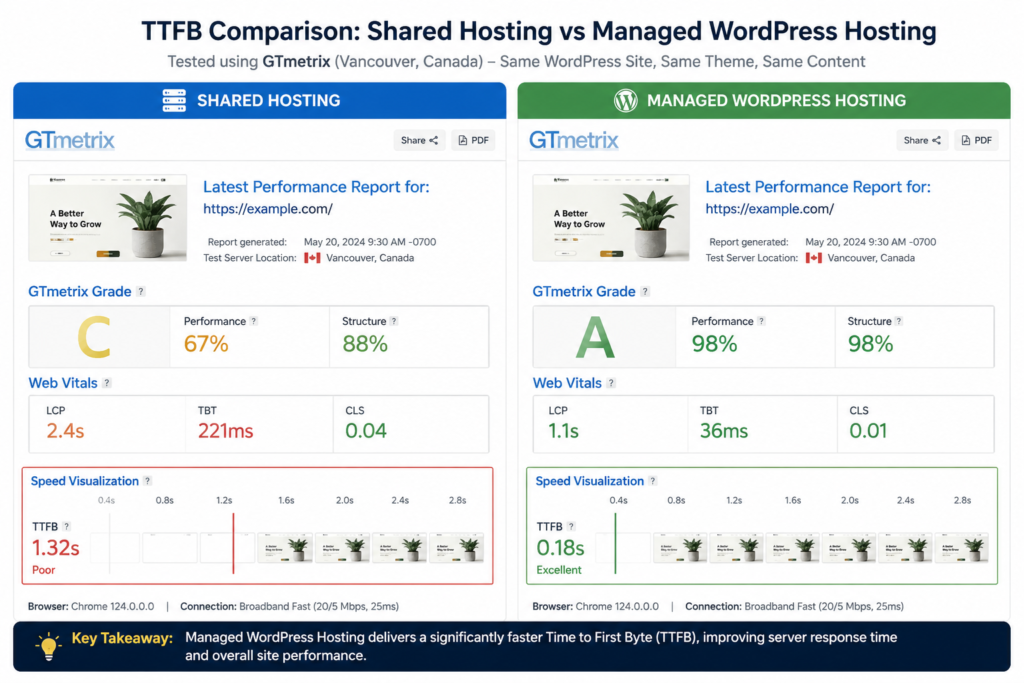1024x683 pixels.
Task: Click Web Vitals help icon, Managed WordPress
Action: coord(611,383)
